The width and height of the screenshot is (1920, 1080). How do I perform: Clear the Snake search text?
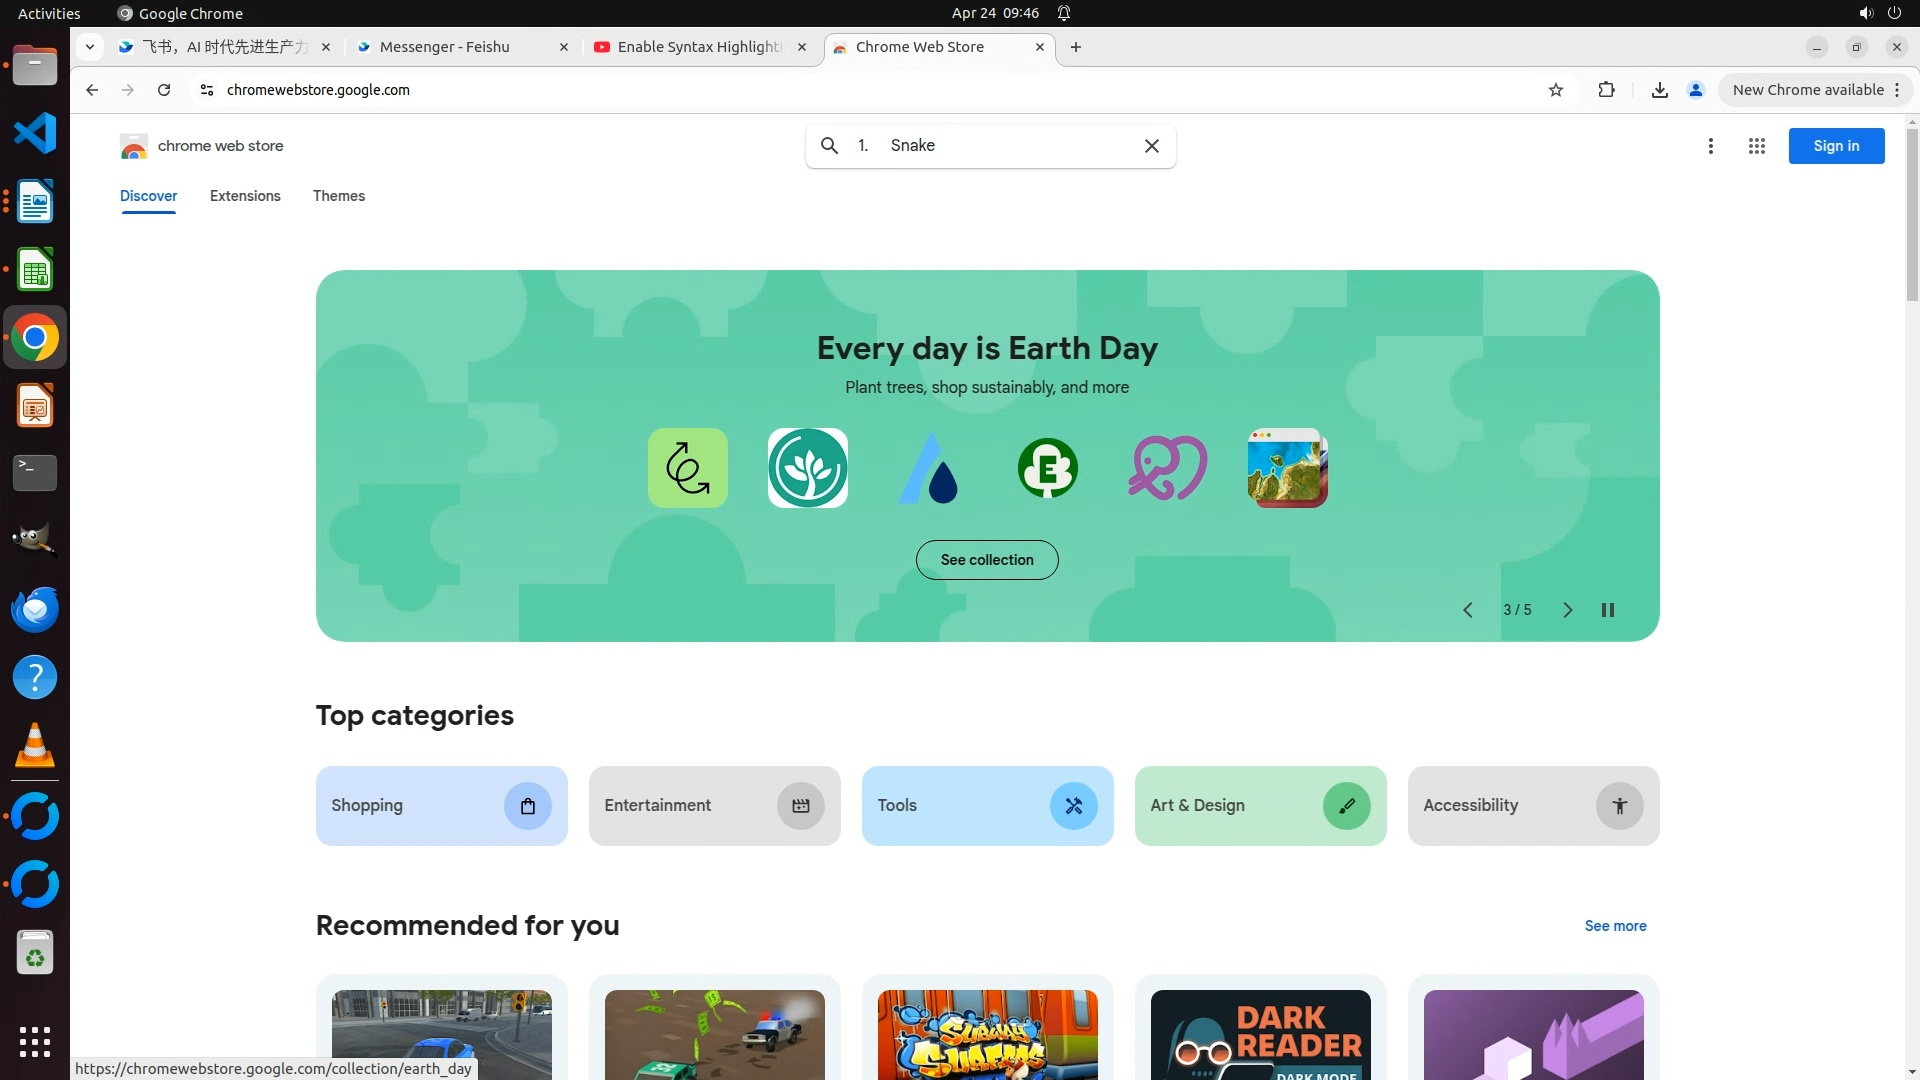click(1151, 146)
